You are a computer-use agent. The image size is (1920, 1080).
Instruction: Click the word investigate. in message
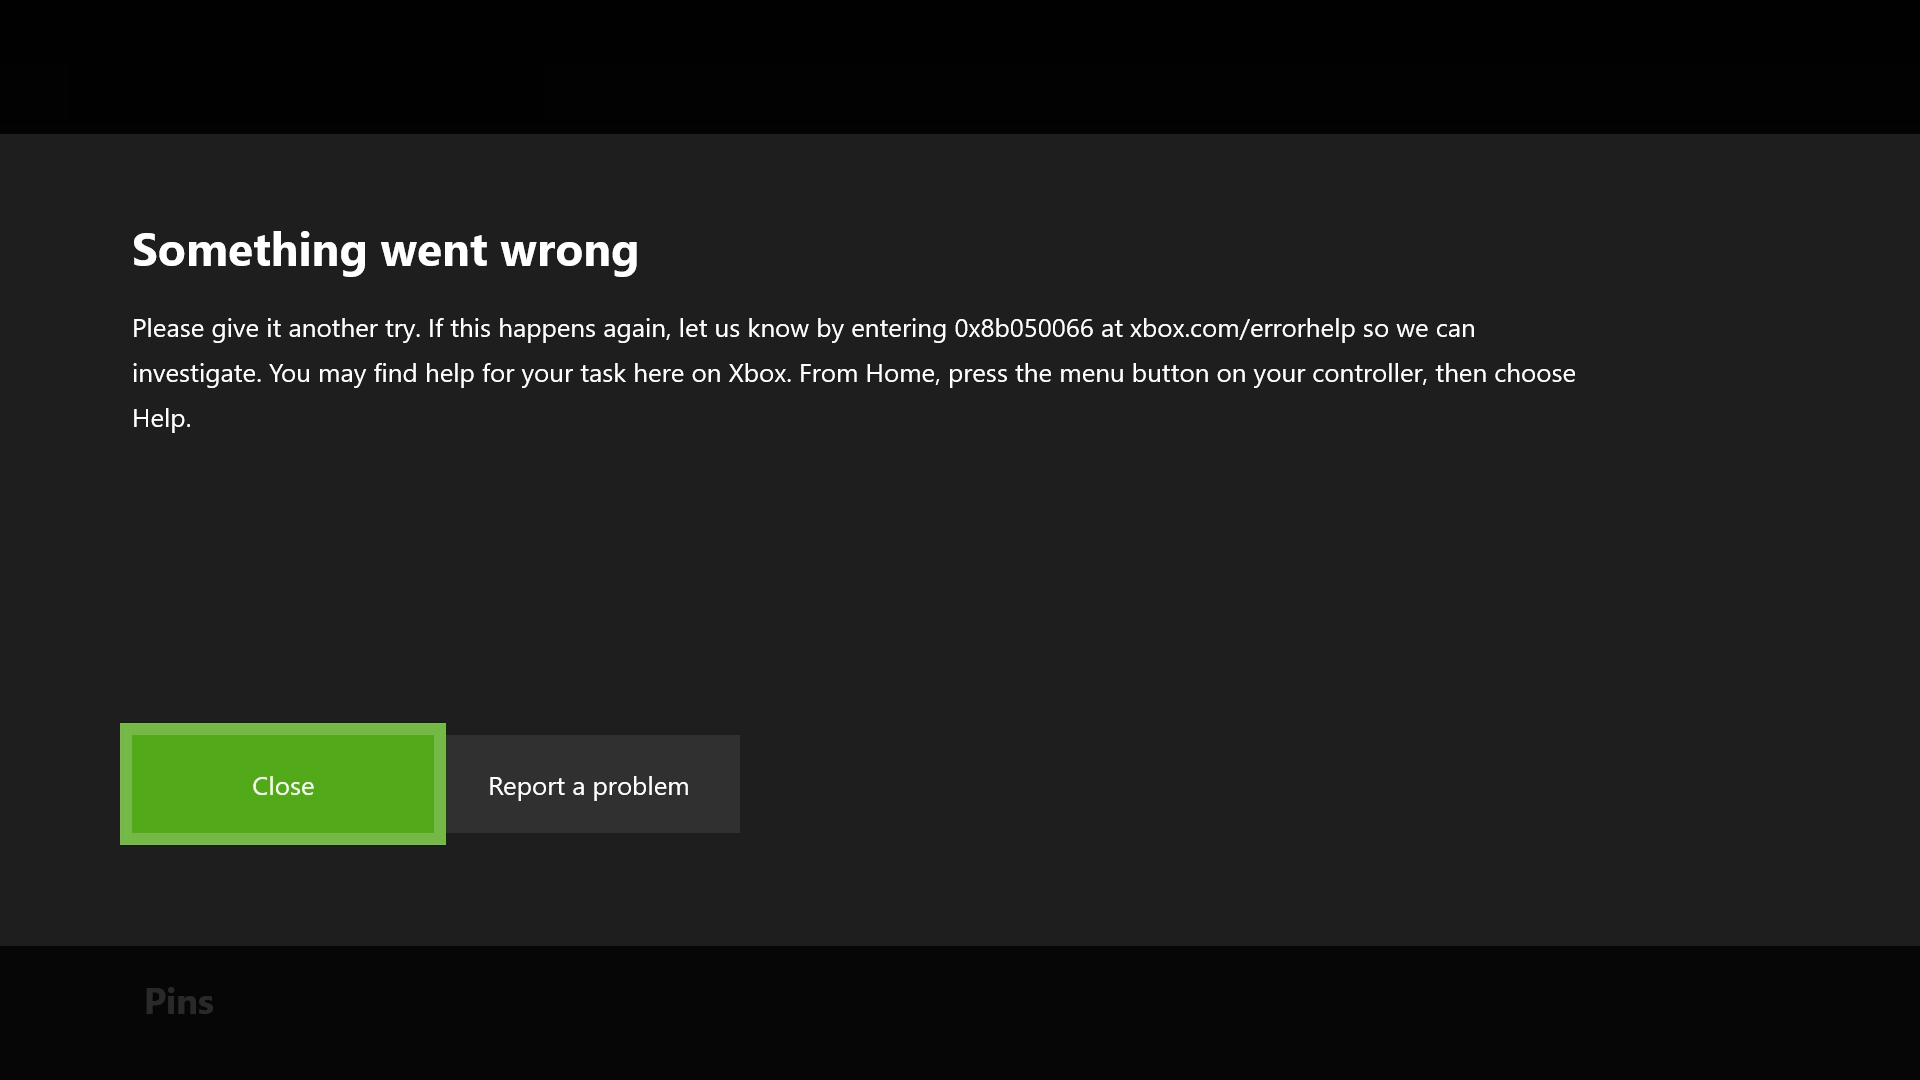coord(196,374)
